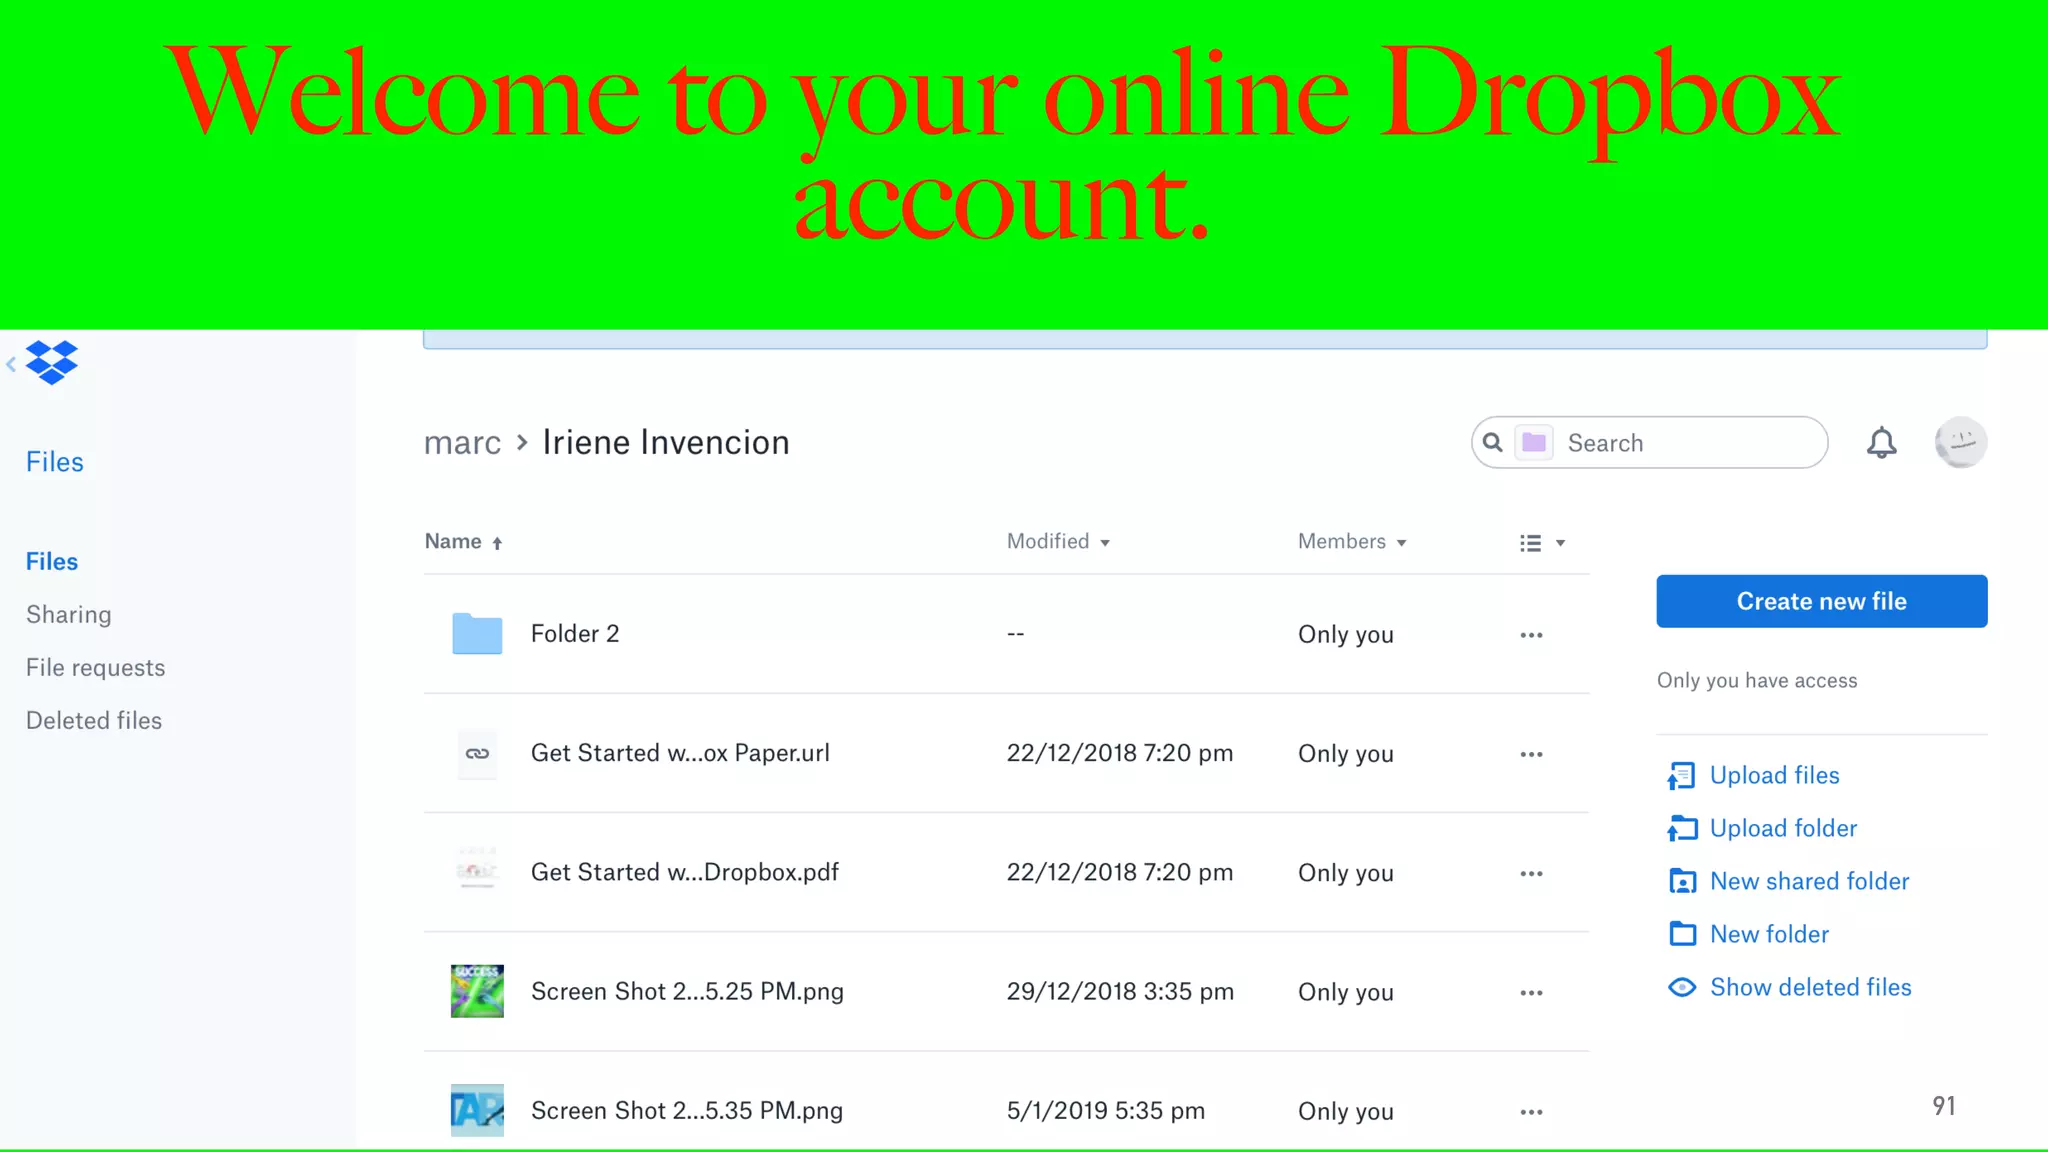This screenshot has width=2048, height=1152.
Task: Click the New folder link
Action: tap(1769, 934)
